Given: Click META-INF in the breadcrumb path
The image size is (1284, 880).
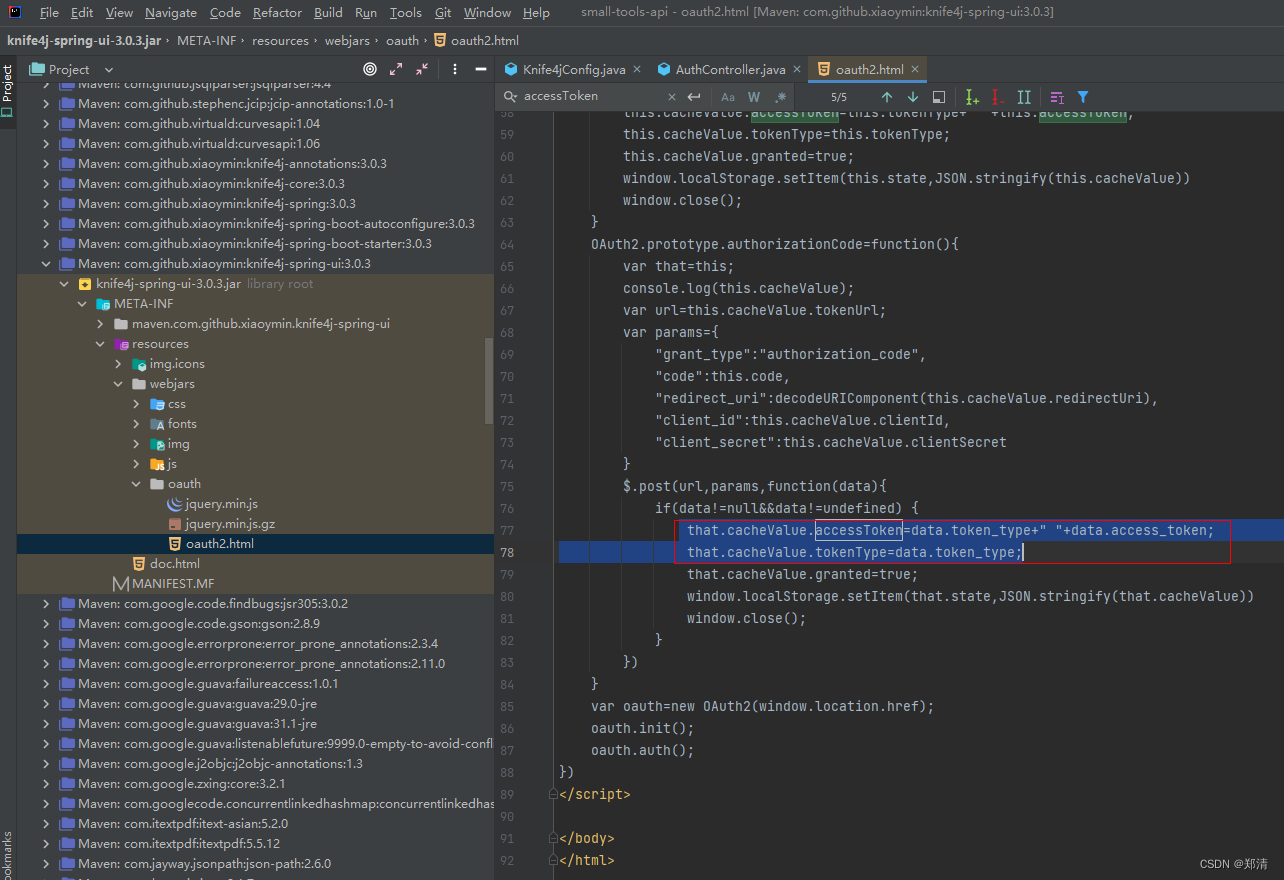Looking at the screenshot, I should 207,41.
